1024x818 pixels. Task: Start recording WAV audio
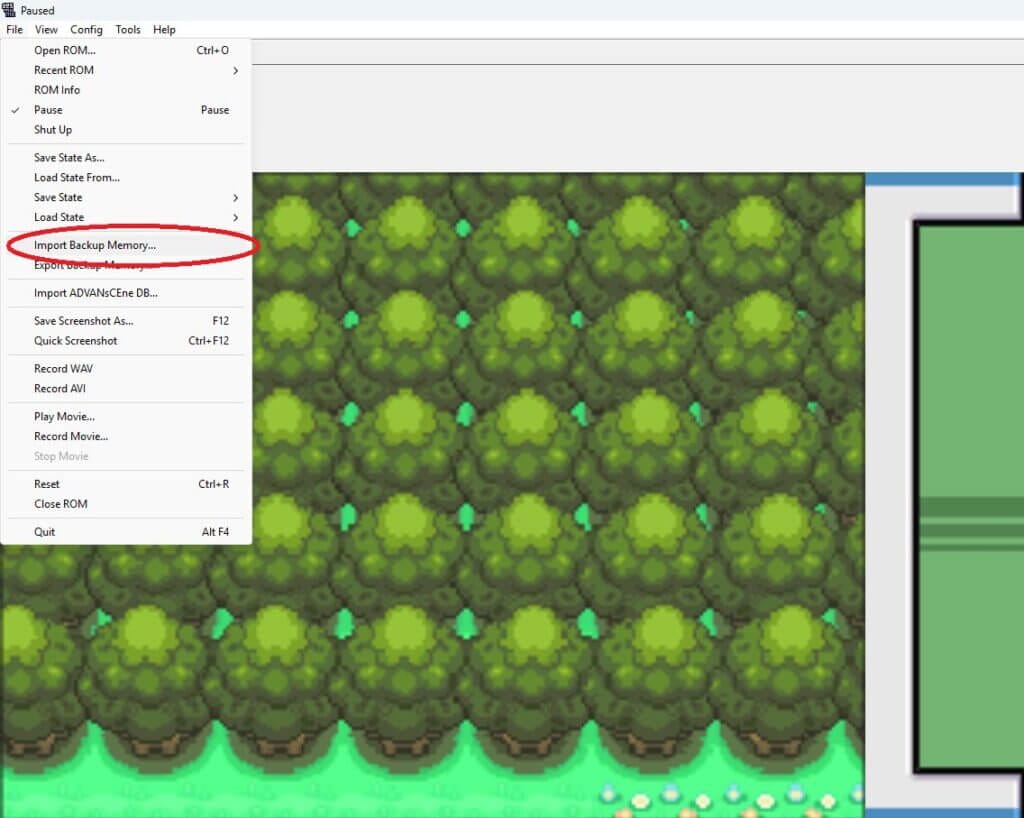(x=61, y=368)
